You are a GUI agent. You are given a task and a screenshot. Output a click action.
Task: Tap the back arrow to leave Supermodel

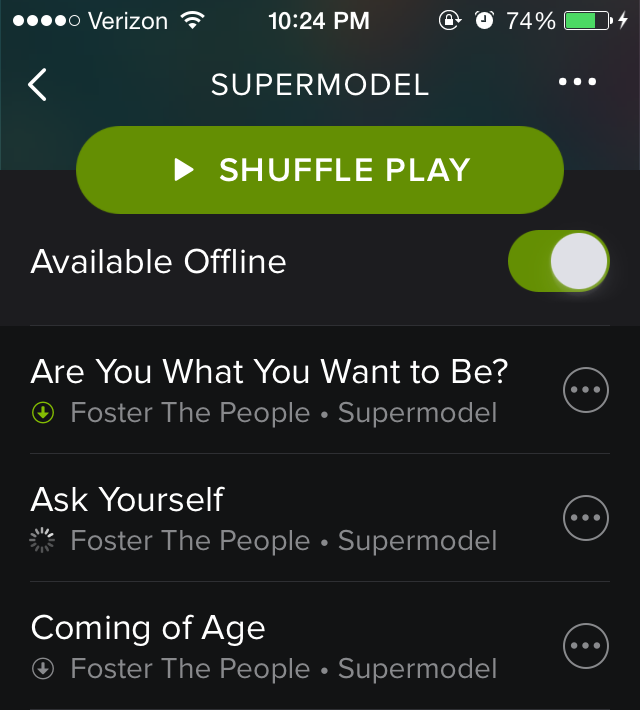38,85
